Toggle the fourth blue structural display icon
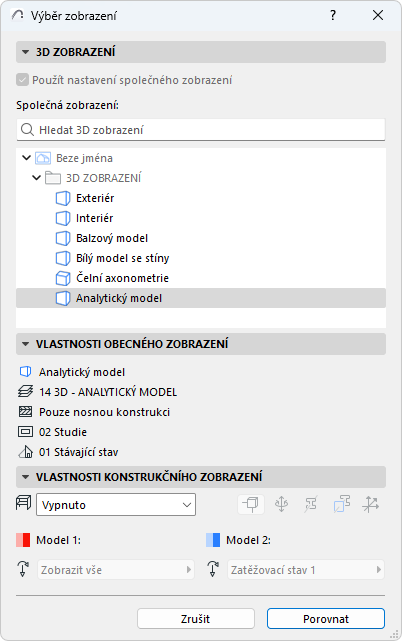The width and height of the screenshot is (402, 641). (x=341, y=504)
